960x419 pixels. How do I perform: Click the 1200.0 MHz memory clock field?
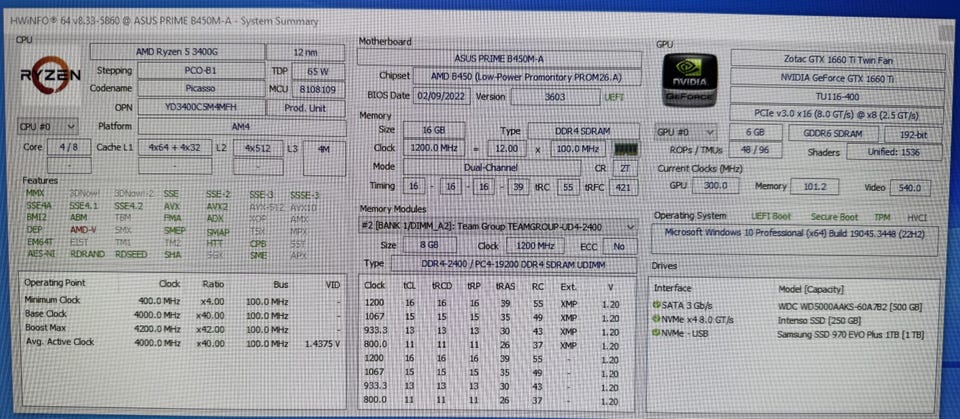433,149
